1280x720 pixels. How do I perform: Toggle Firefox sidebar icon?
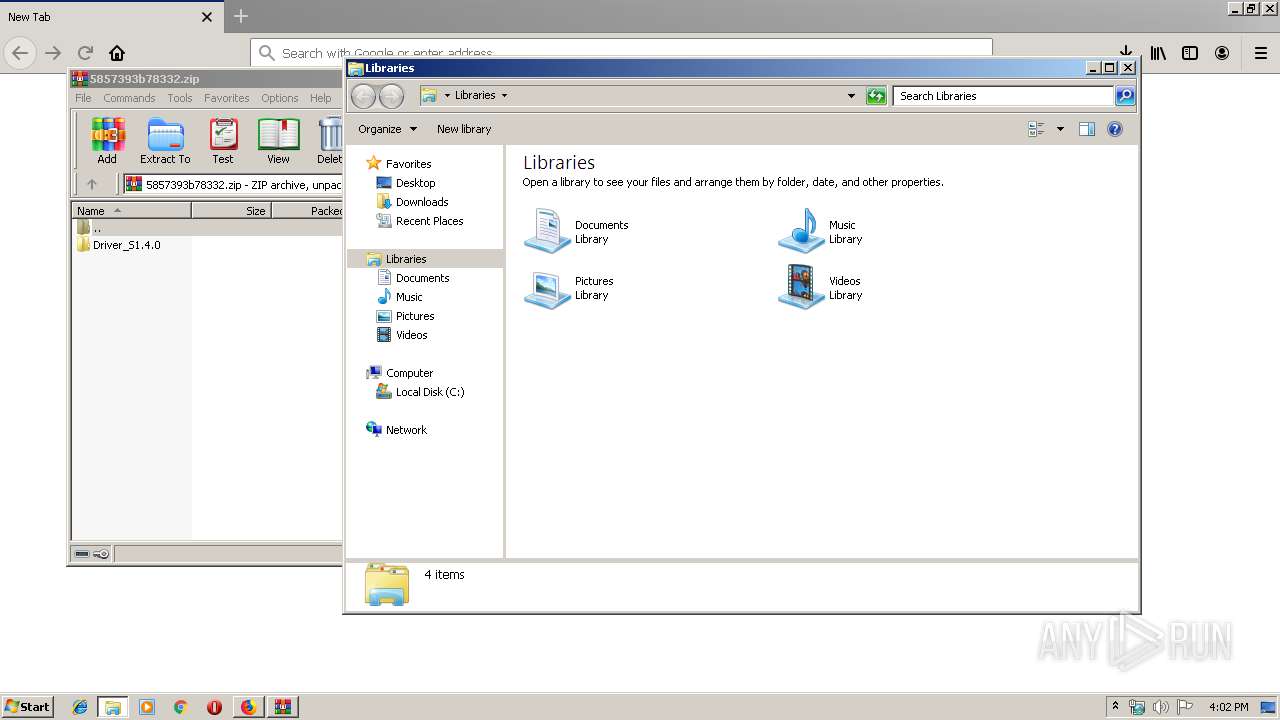[x=1190, y=53]
